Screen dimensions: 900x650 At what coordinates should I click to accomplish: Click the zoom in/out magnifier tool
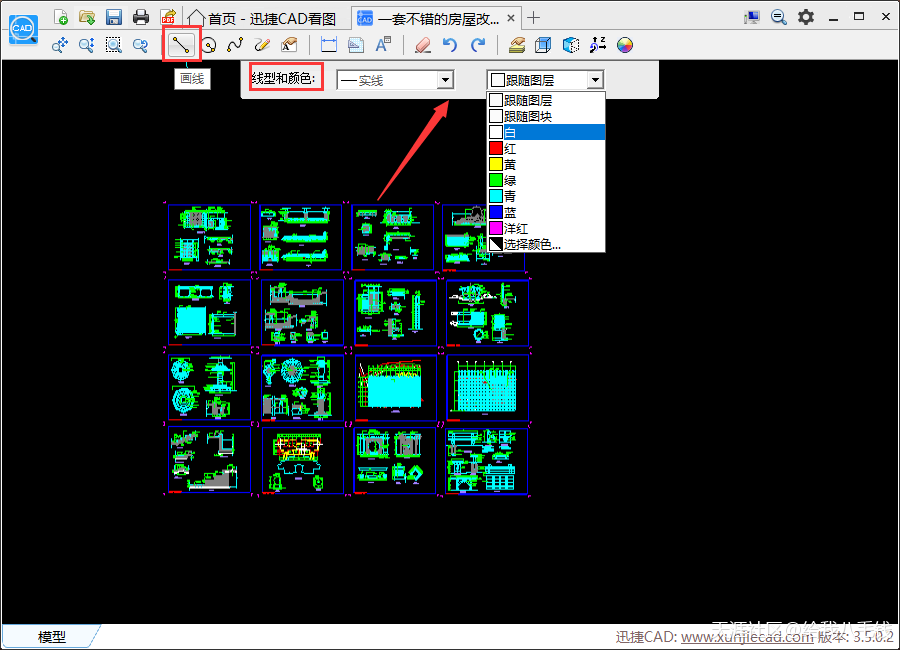pos(87,45)
